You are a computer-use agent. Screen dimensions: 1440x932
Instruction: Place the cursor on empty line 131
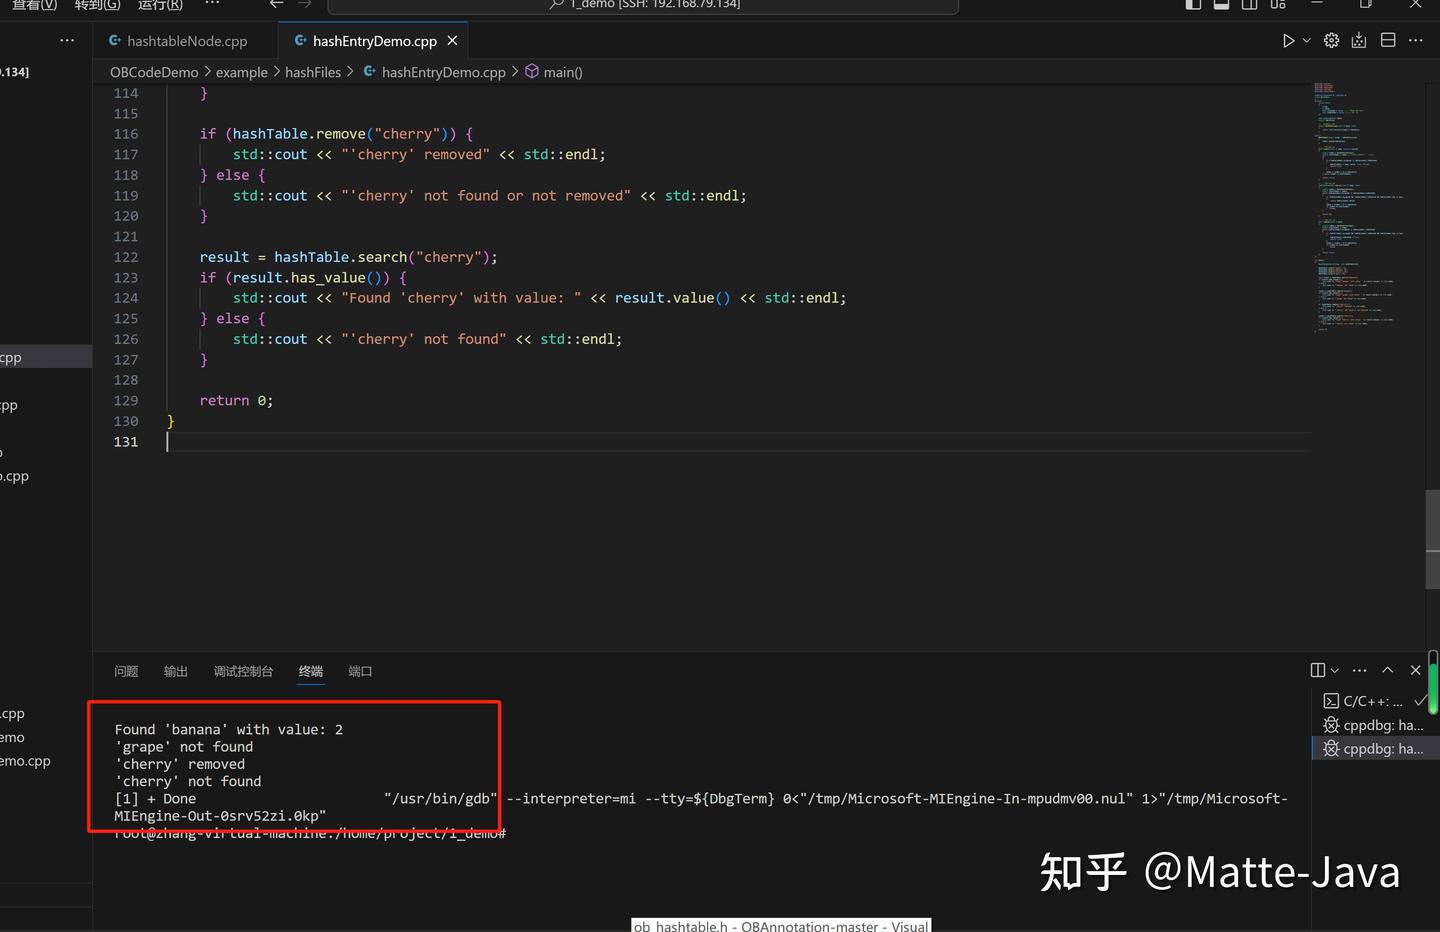click(x=738, y=442)
